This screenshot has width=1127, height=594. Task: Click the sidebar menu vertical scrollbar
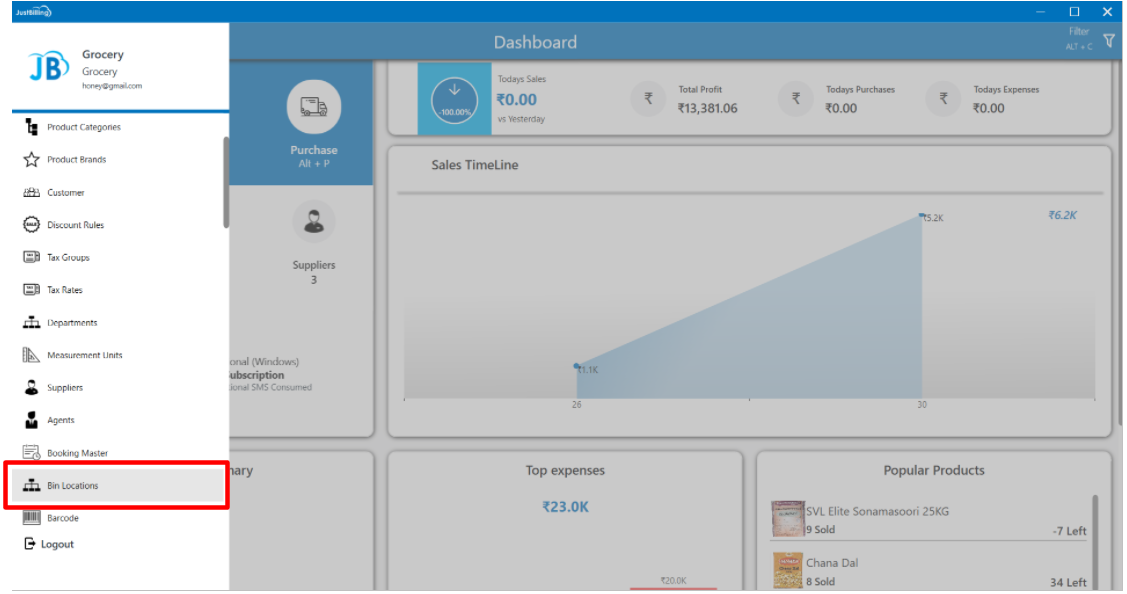point(226,182)
